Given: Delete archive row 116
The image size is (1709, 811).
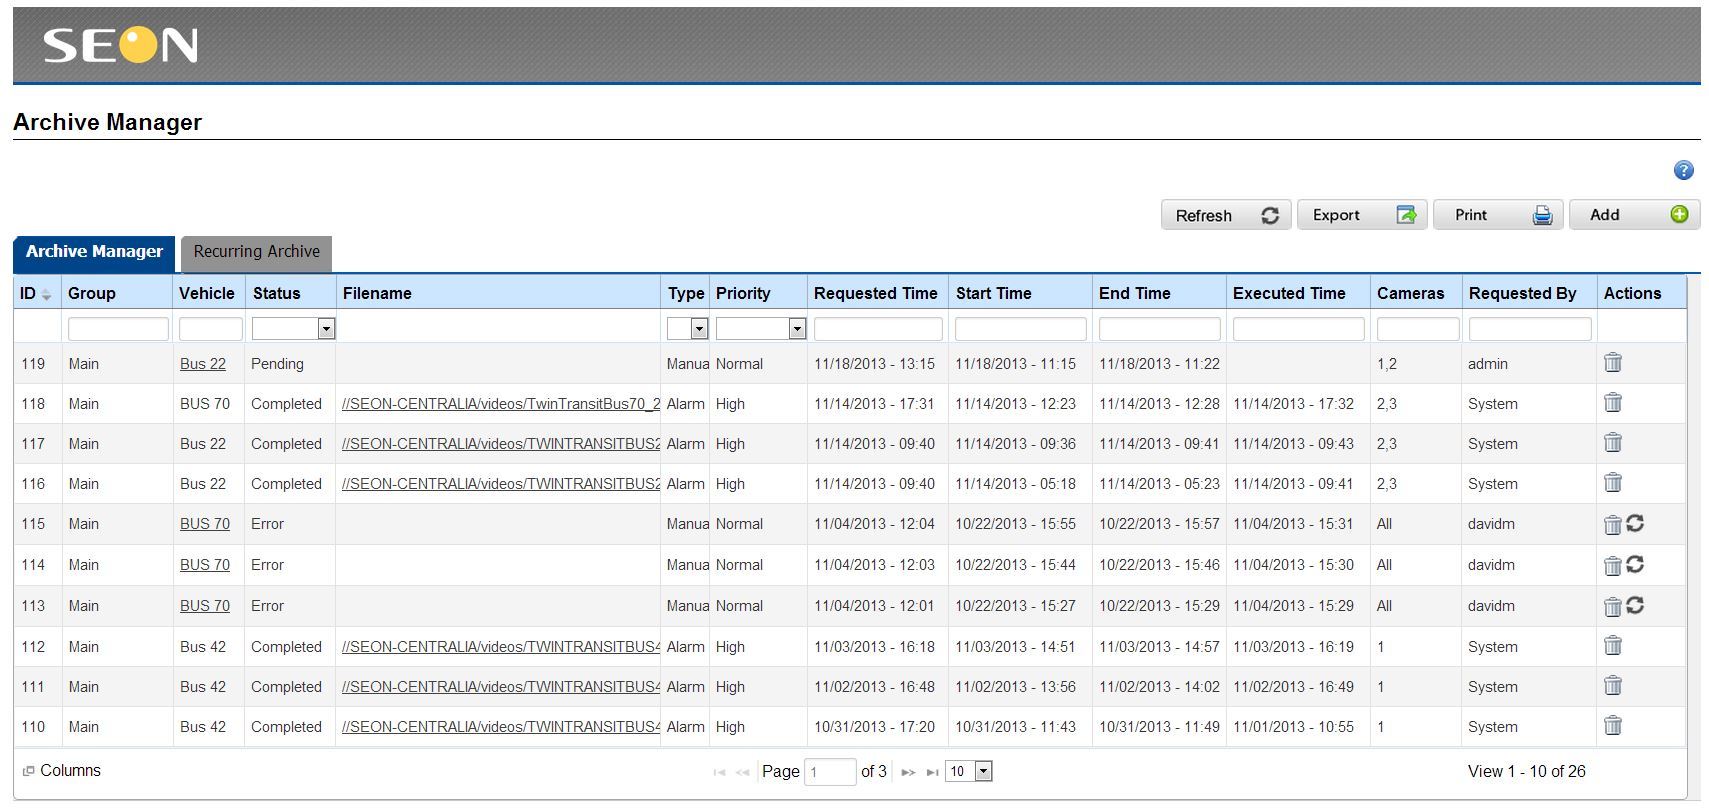Looking at the screenshot, I should pyautogui.click(x=1612, y=483).
